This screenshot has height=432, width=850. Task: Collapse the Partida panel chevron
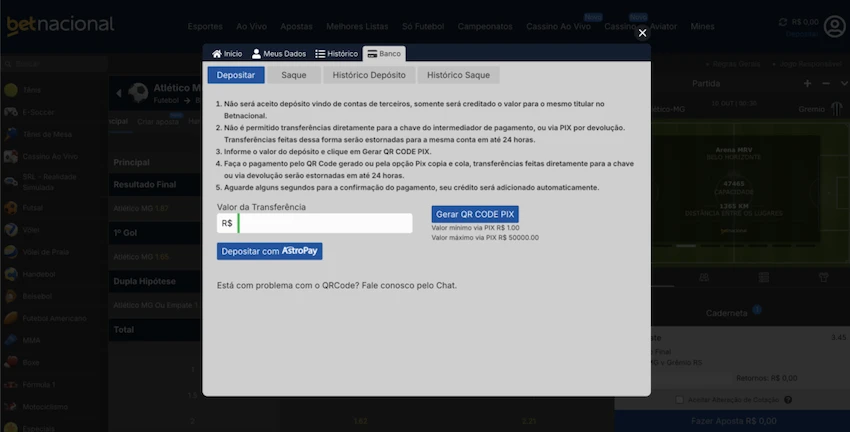844,83
